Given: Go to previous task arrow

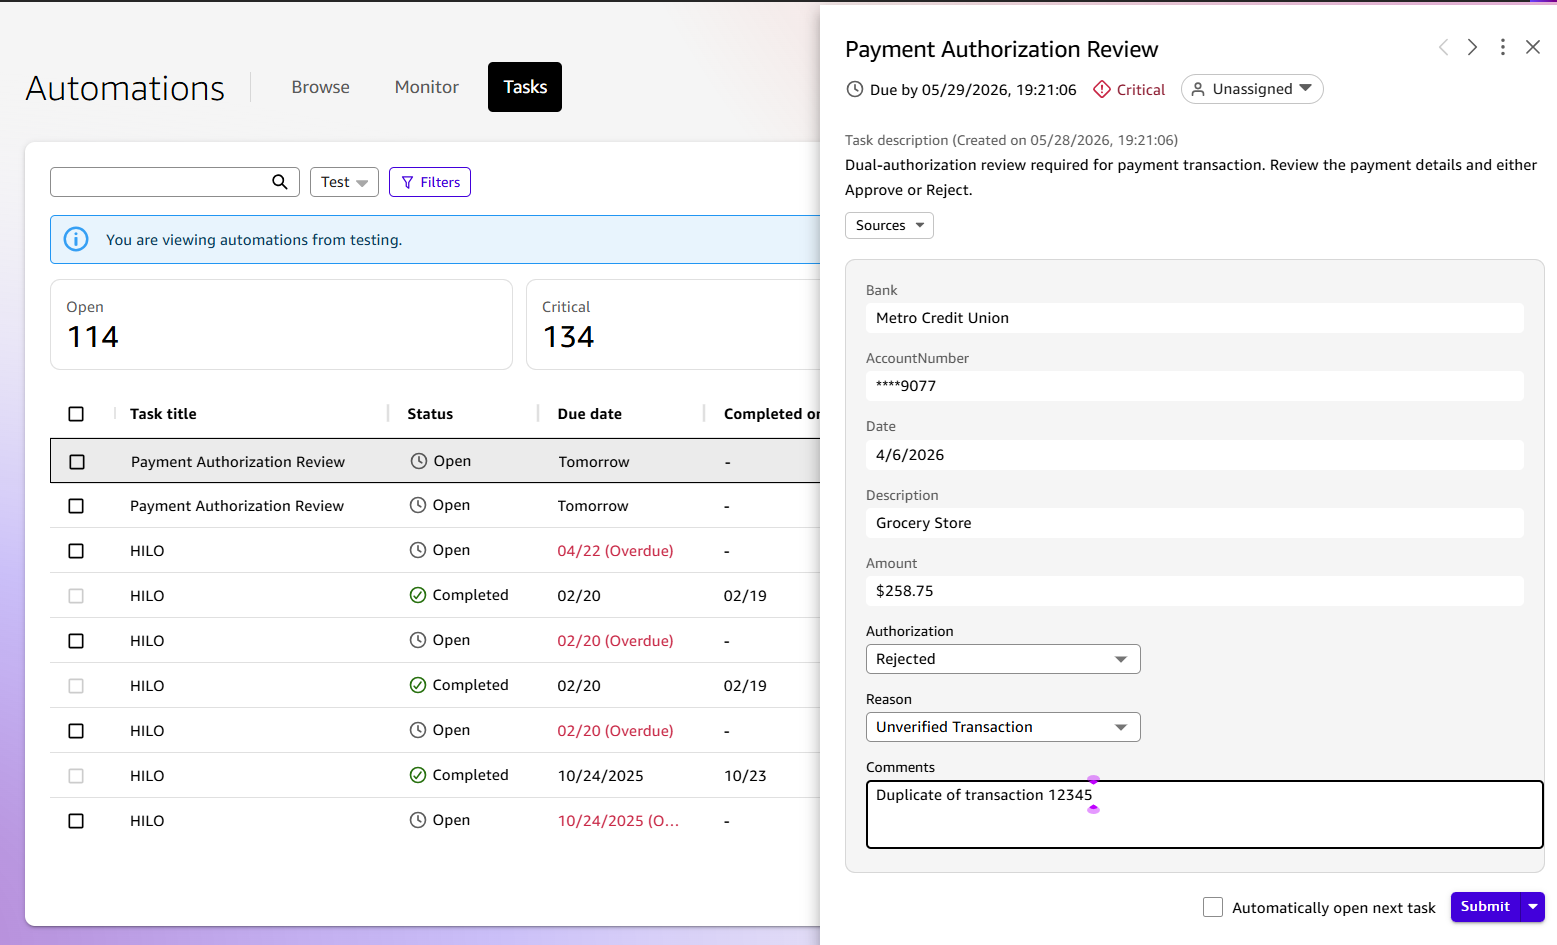Looking at the screenshot, I should [x=1443, y=47].
